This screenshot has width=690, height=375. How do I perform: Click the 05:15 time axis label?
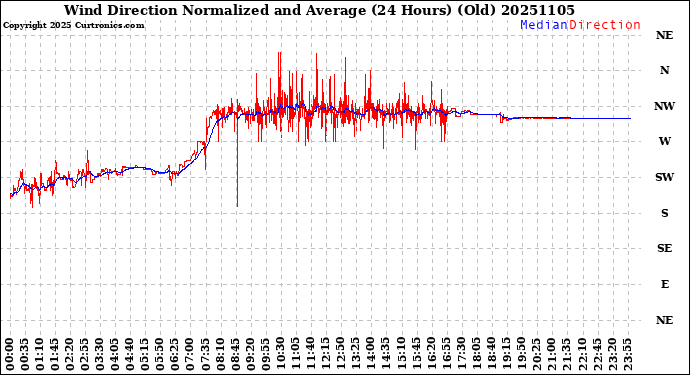(x=145, y=355)
